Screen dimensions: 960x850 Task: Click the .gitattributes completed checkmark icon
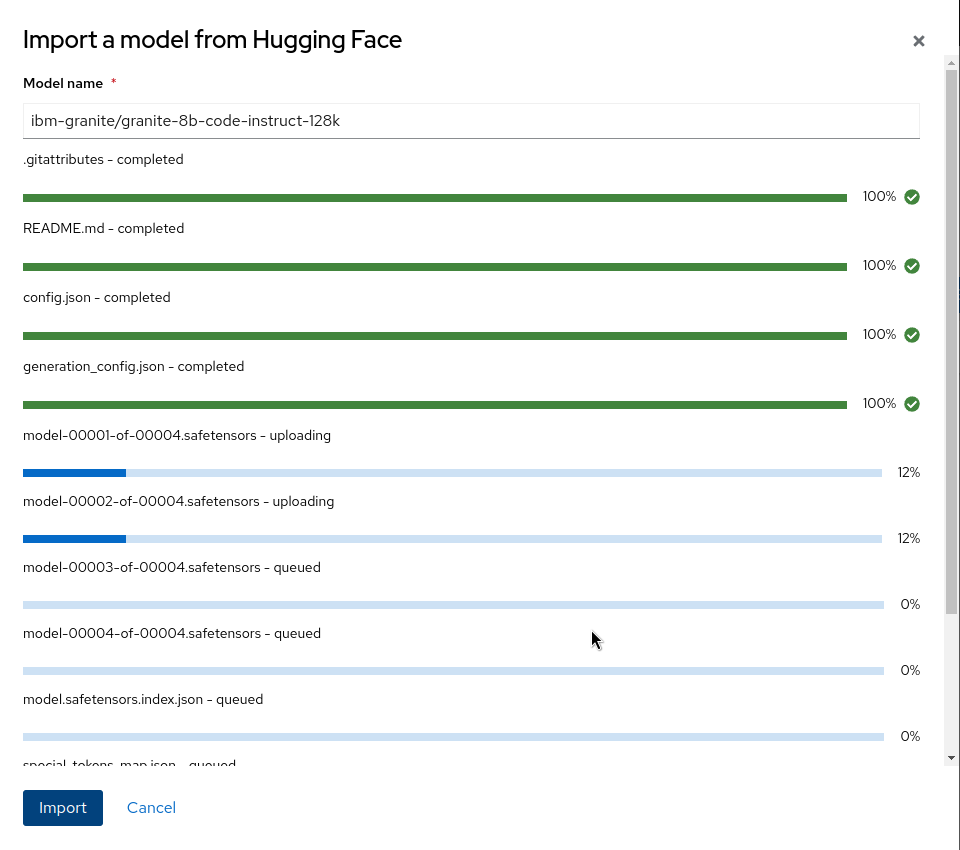coord(912,197)
